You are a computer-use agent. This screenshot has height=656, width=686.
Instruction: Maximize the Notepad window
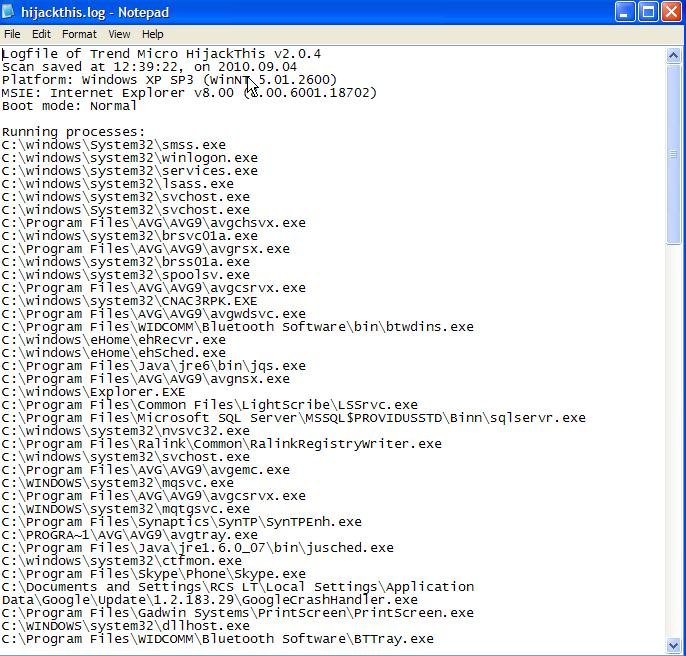tap(648, 12)
